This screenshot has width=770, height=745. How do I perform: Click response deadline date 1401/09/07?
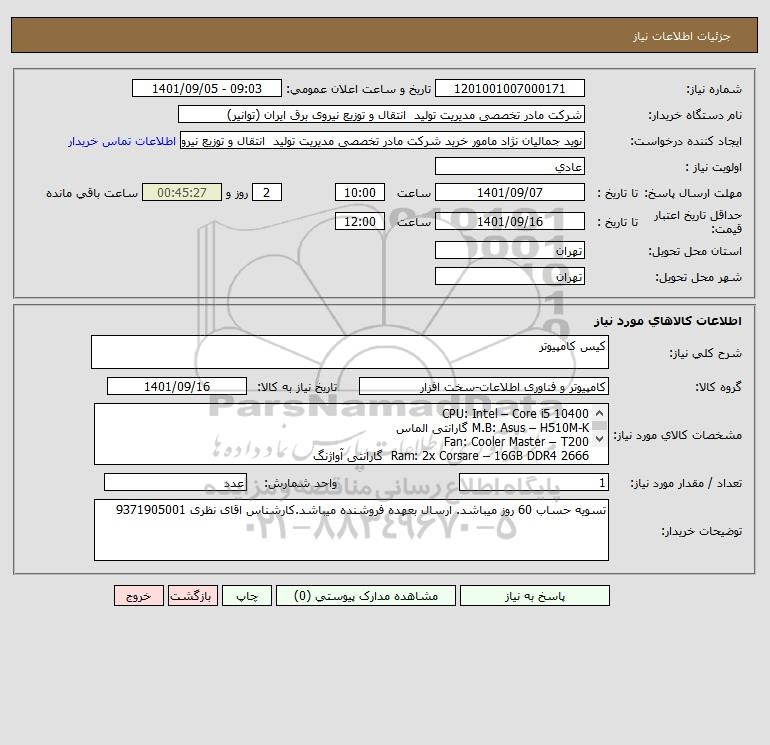point(510,193)
